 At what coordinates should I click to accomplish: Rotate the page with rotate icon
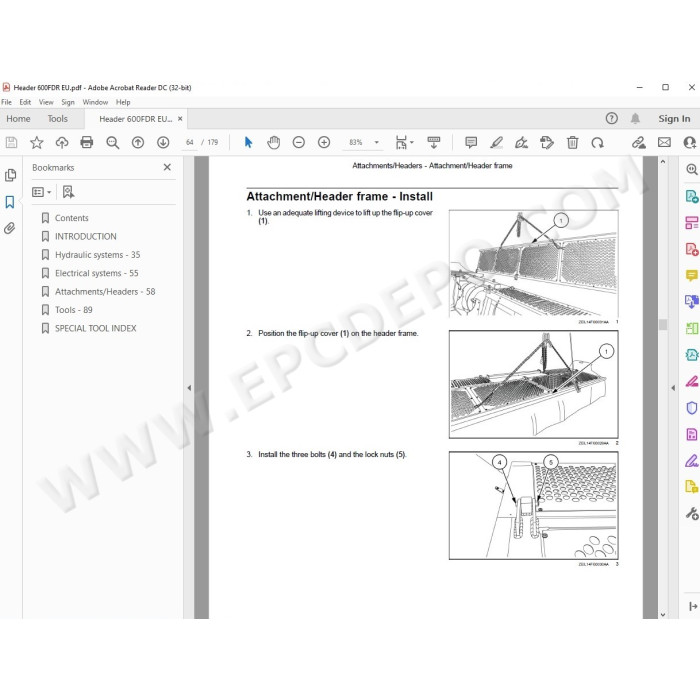[x=597, y=142]
